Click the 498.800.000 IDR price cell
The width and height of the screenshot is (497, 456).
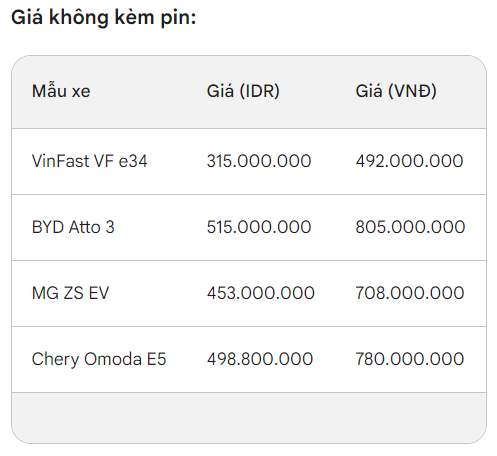point(260,359)
